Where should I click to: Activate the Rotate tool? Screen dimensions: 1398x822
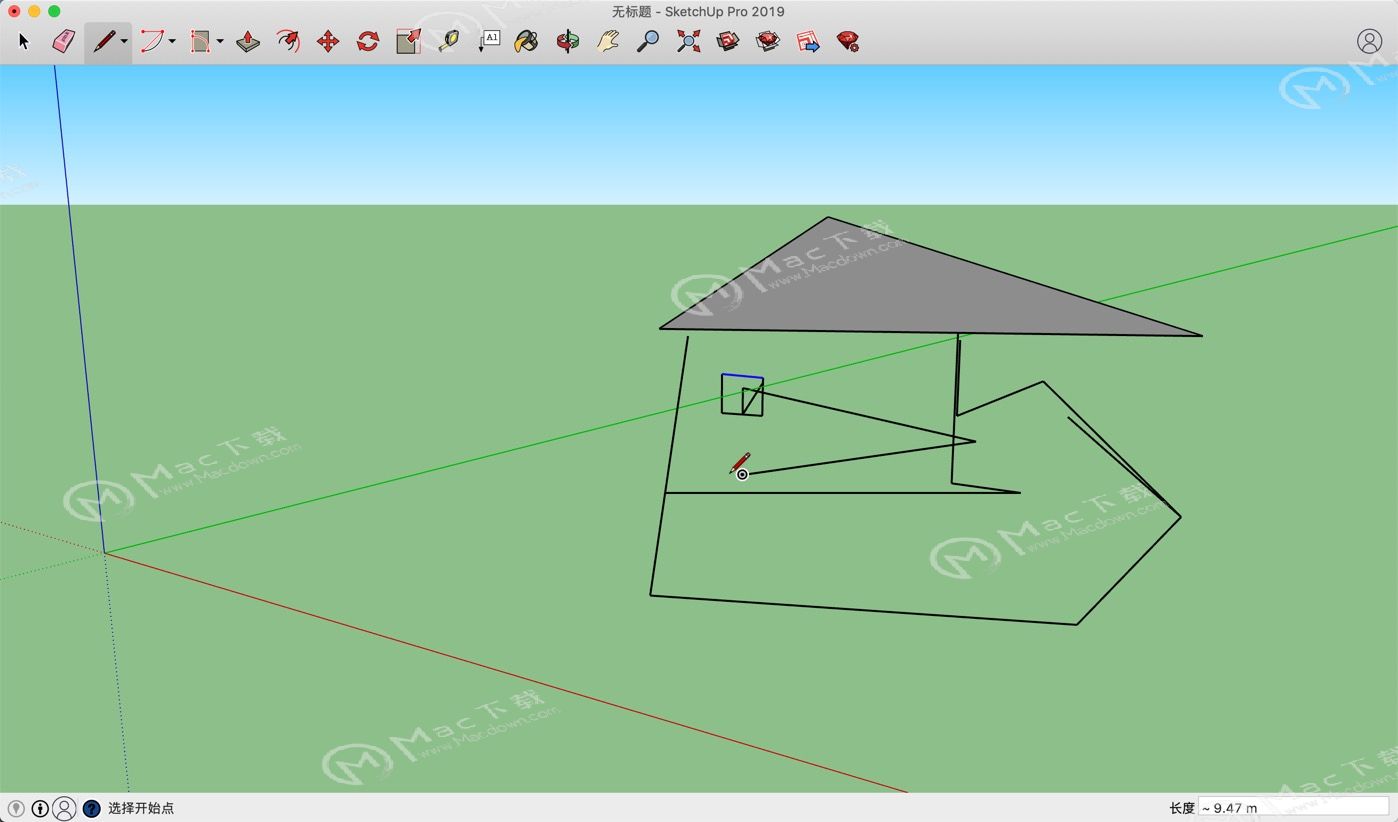[368, 42]
